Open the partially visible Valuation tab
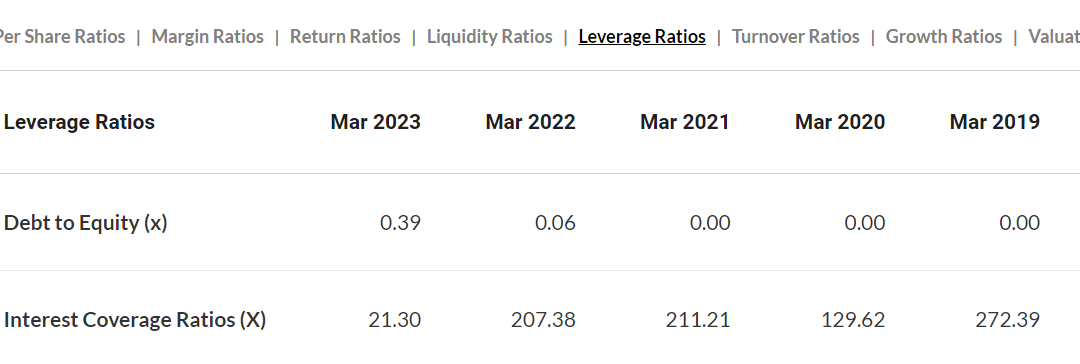This screenshot has width=1080, height=364. [1054, 37]
